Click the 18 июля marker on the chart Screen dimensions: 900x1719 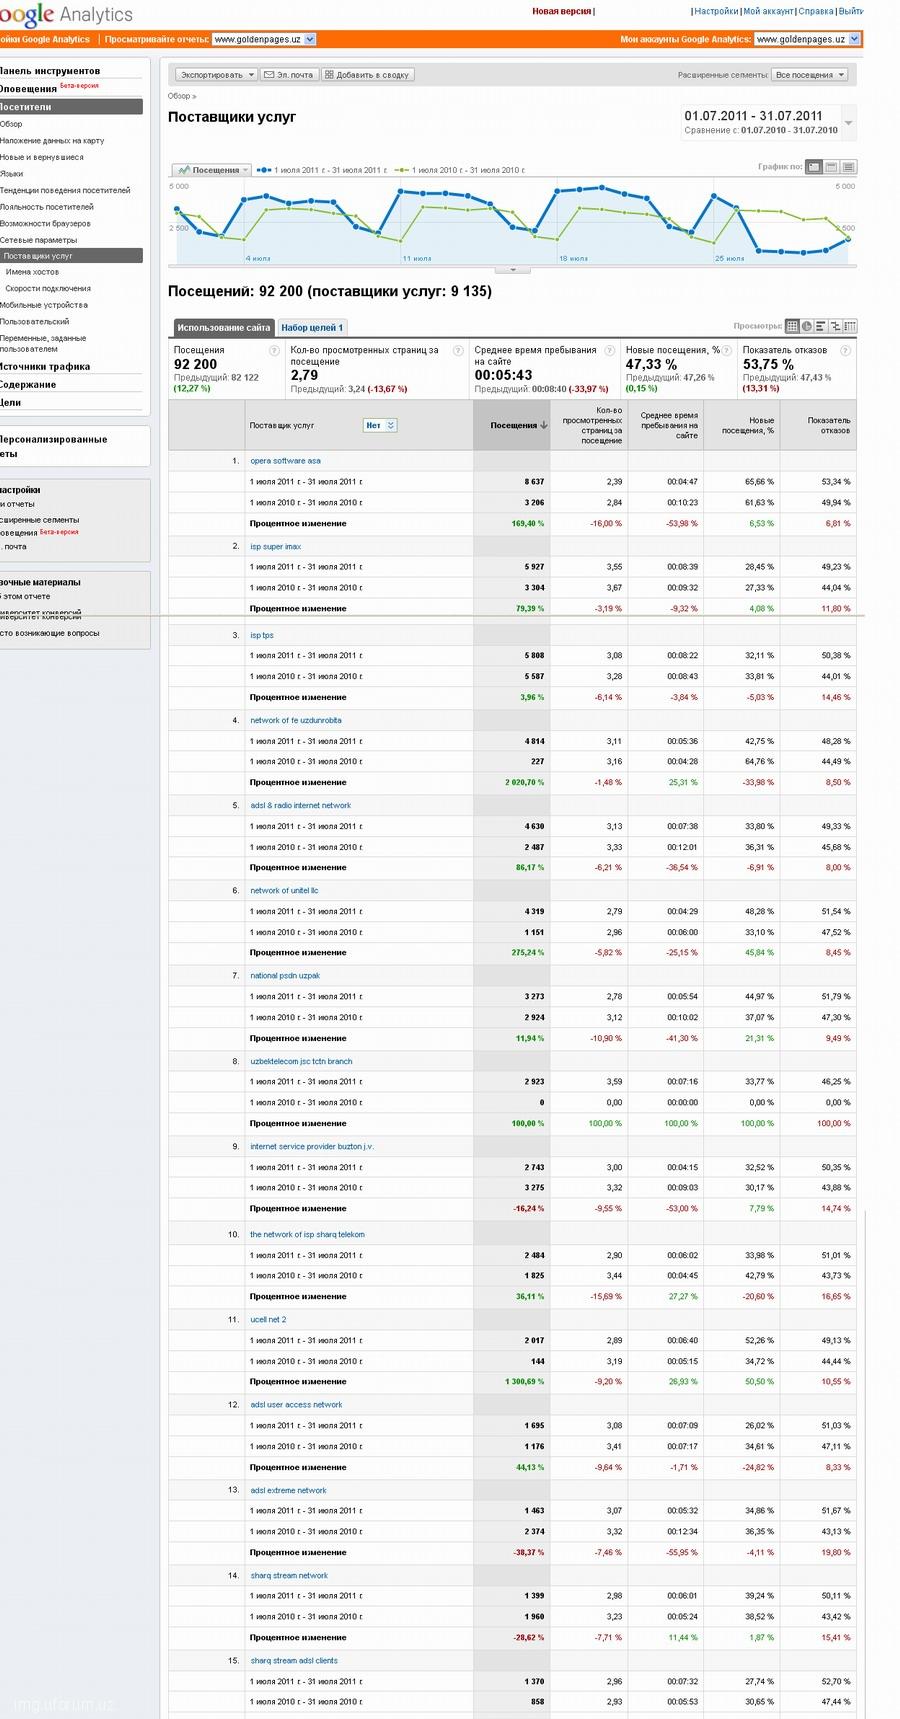(x=574, y=259)
